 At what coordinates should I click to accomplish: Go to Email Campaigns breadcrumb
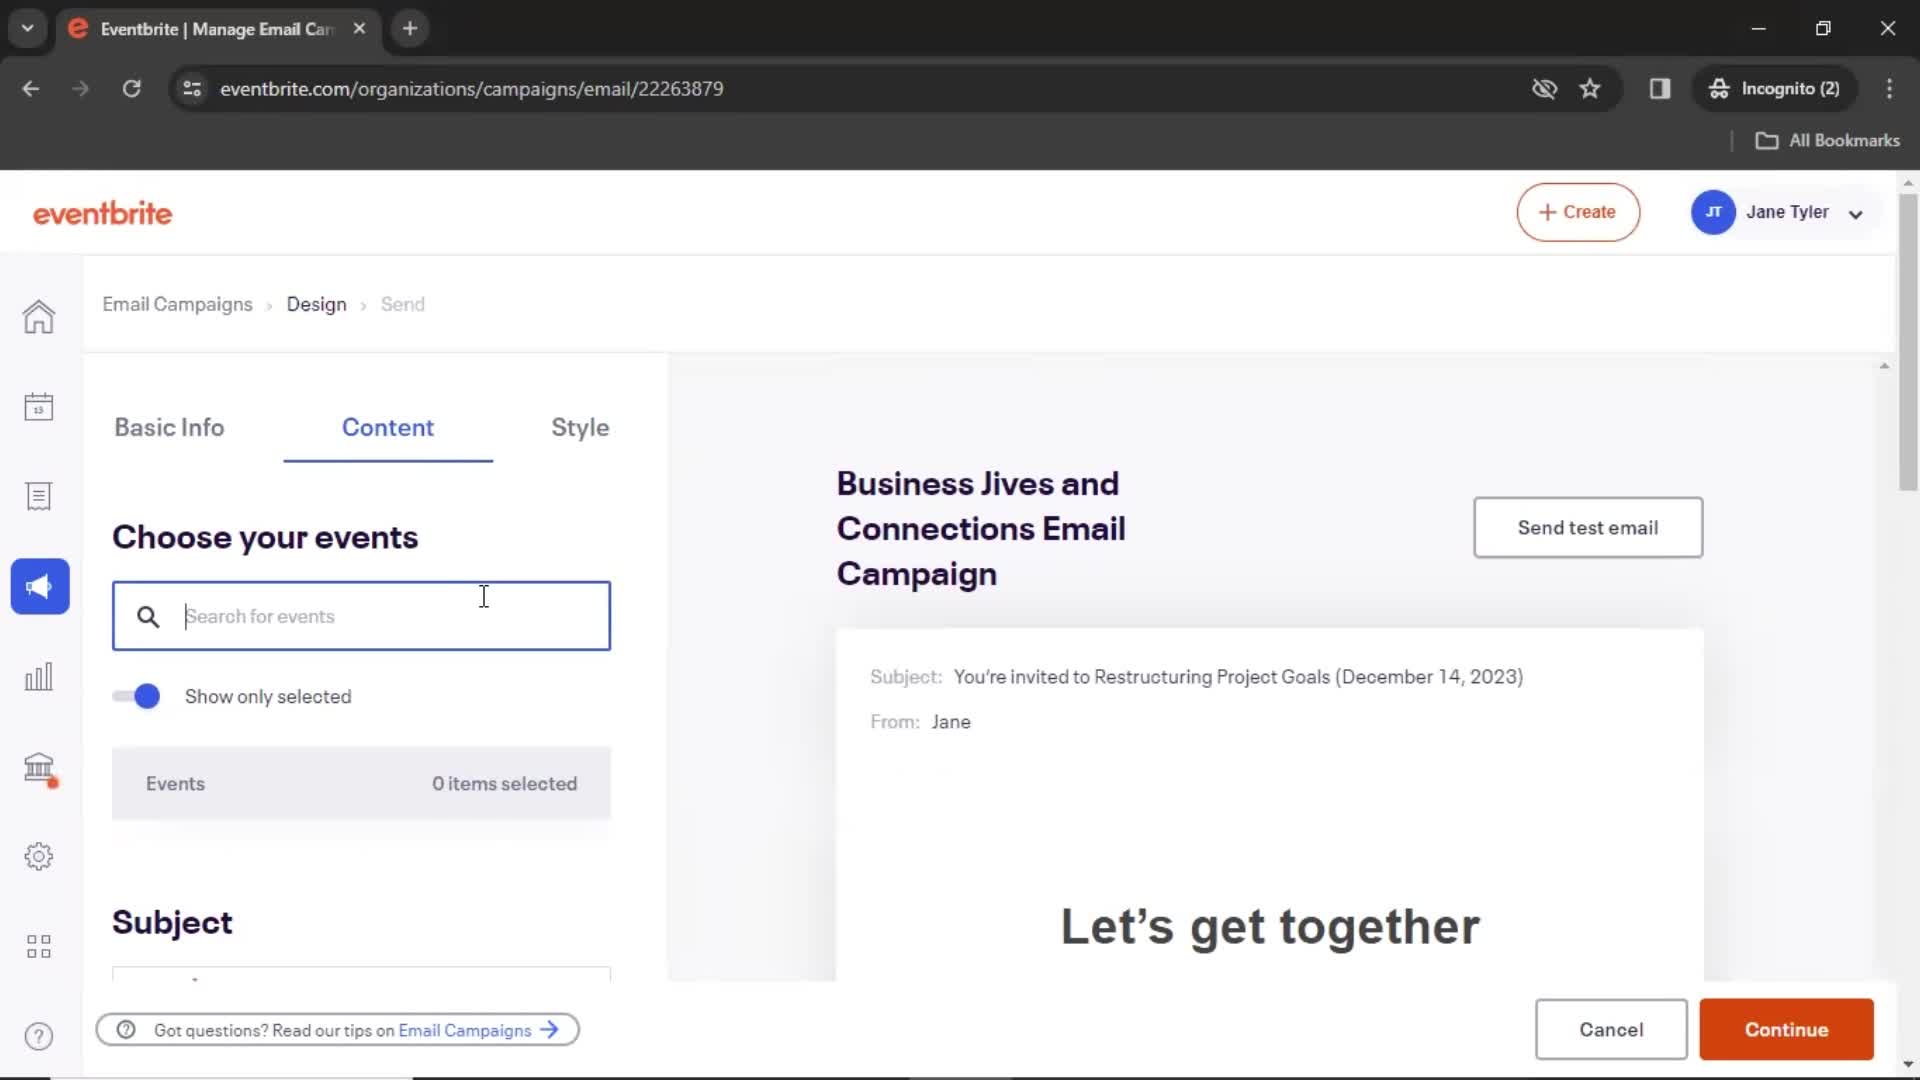(x=177, y=304)
